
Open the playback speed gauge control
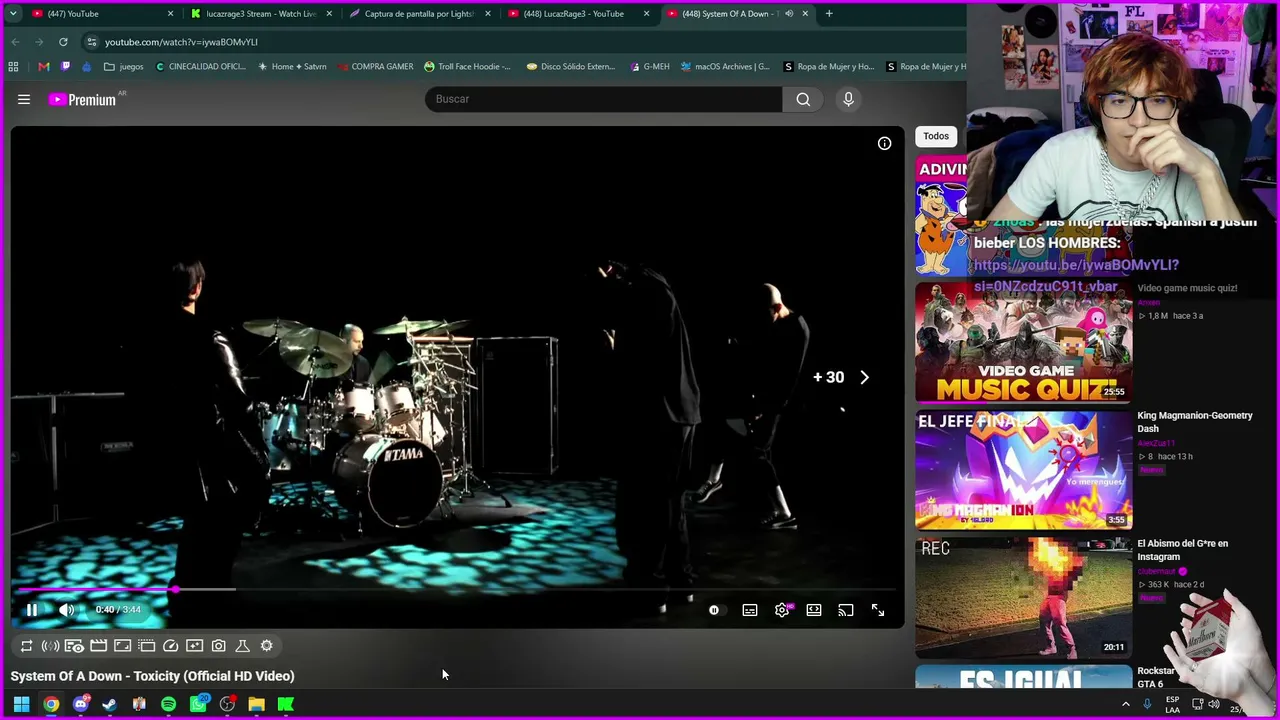171,646
